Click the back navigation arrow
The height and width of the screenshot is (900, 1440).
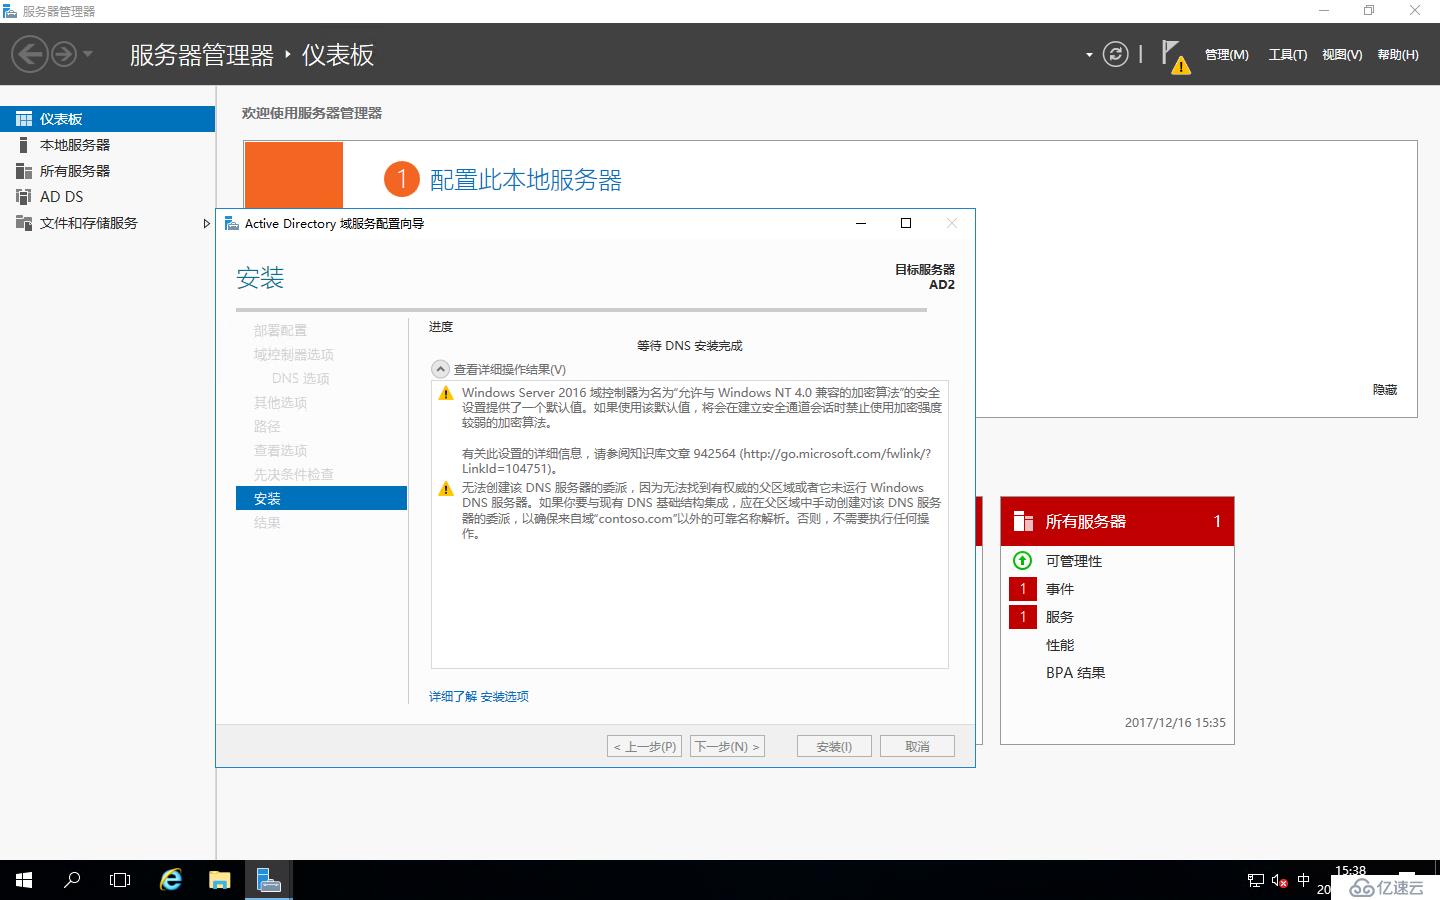pyautogui.click(x=30, y=54)
